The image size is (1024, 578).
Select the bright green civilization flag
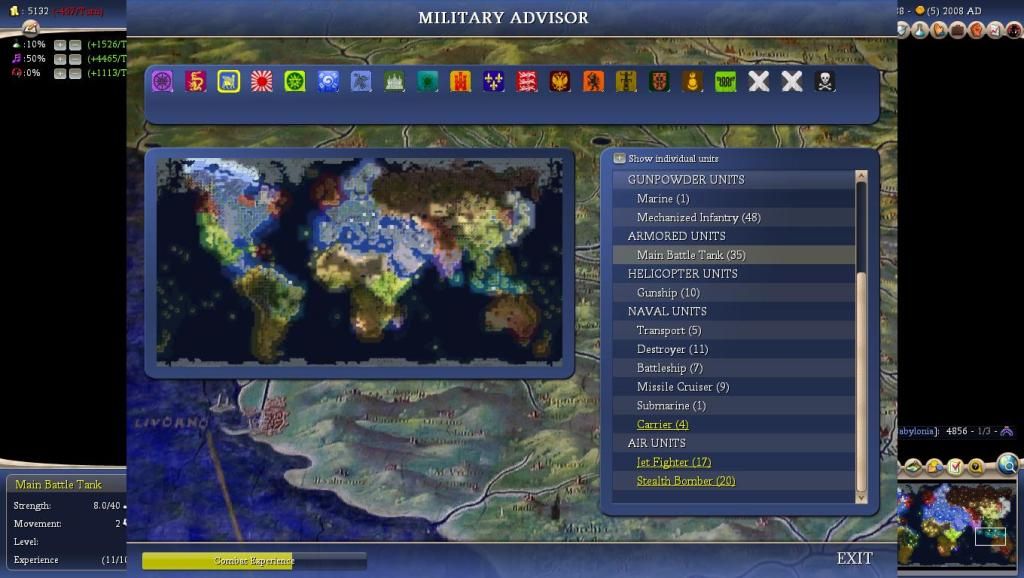[726, 81]
